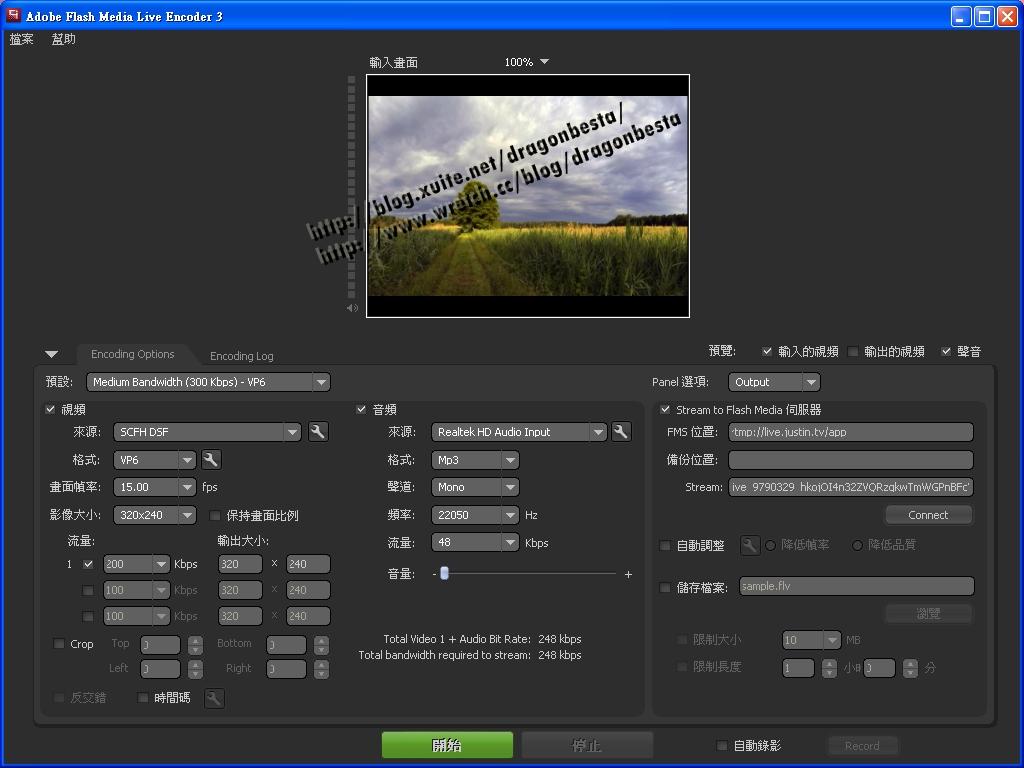The width and height of the screenshot is (1024, 768).
Task: Toggle the Crop checkbox
Action: (x=59, y=644)
